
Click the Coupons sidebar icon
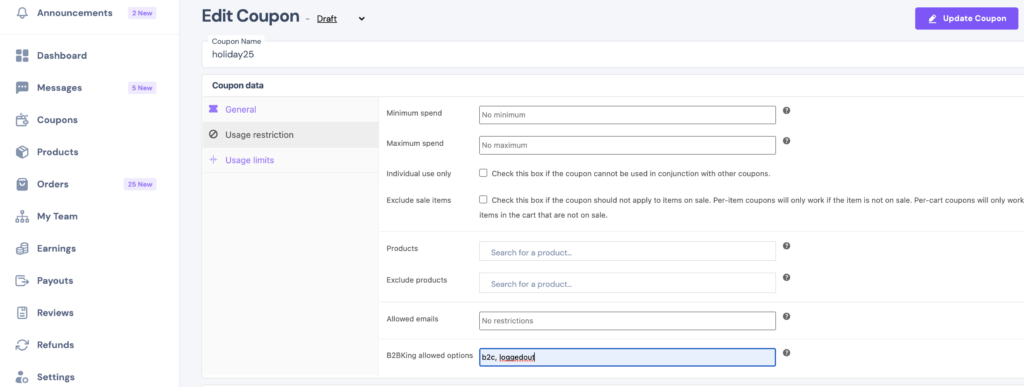tap(22, 120)
